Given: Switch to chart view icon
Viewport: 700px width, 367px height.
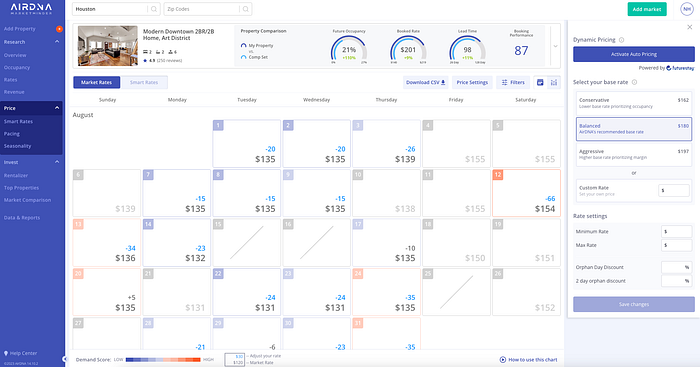Looking at the screenshot, I should pyautogui.click(x=554, y=83).
